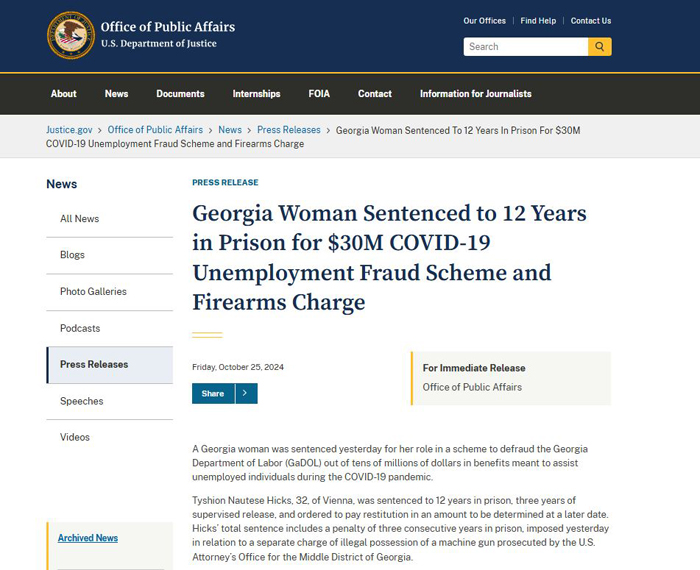The image size is (700, 570).
Task: Click the yellow search magnifier button
Action: click(600, 47)
